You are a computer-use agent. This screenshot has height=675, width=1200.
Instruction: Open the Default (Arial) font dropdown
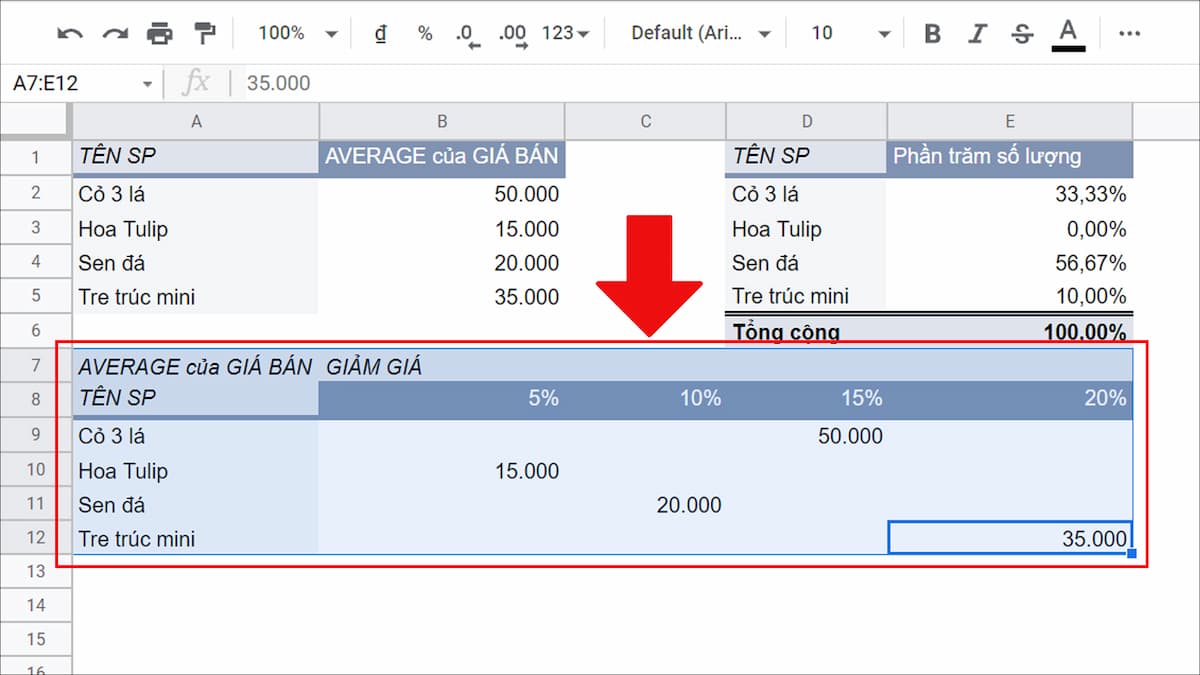(x=700, y=34)
